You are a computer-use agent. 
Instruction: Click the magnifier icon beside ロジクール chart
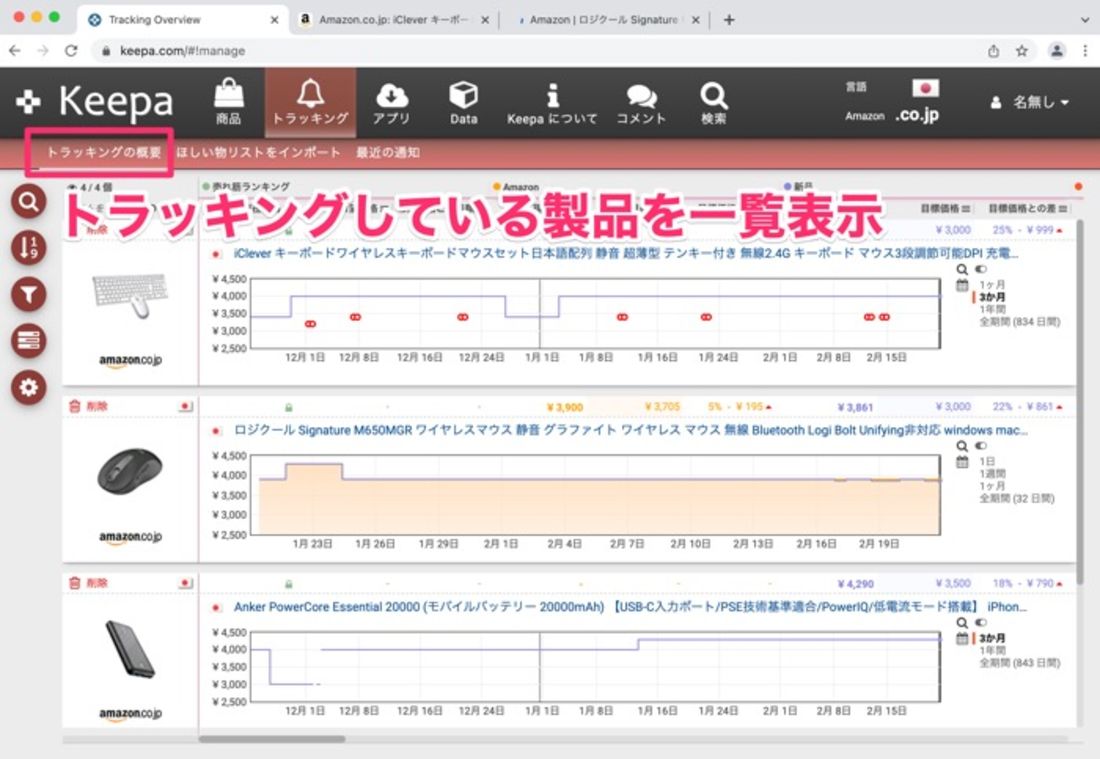(x=962, y=446)
